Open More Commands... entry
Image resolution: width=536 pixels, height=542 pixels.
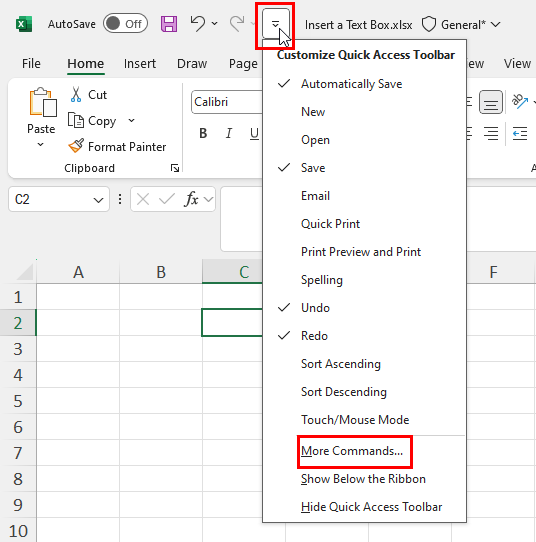click(x=352, y=451)
